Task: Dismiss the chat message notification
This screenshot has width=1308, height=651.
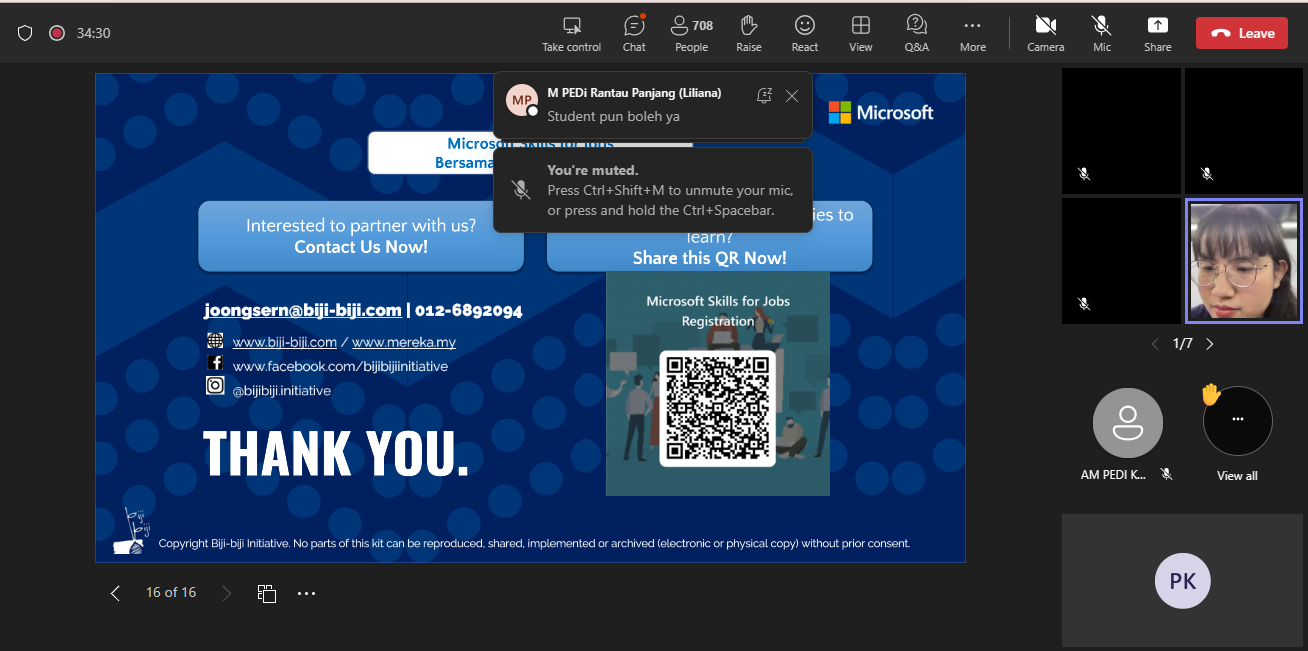Action: pos(792,96)
